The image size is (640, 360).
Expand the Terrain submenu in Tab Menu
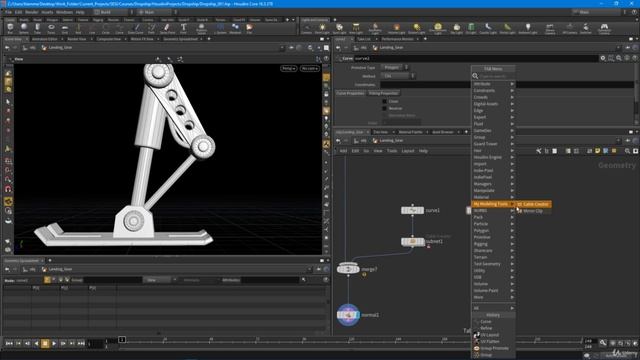pyautogui.click(x=493, y=257)
